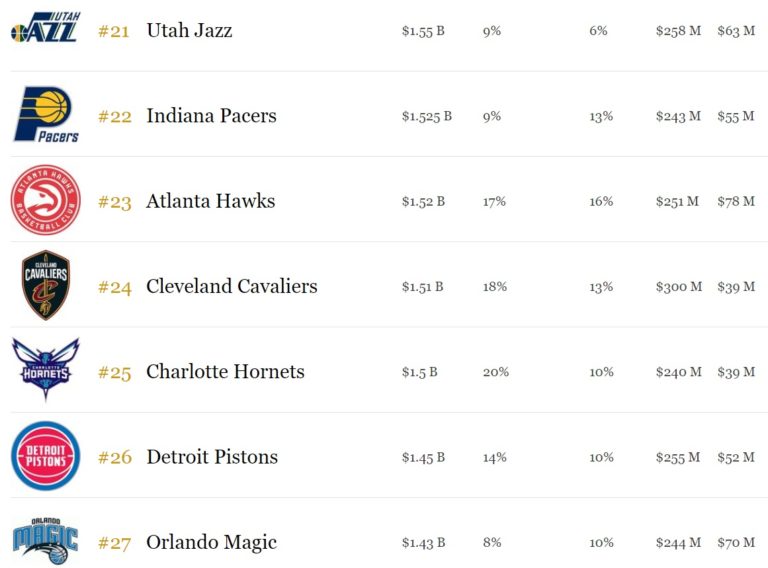
Task: Click rank #21 label
Action: point(114,31)
